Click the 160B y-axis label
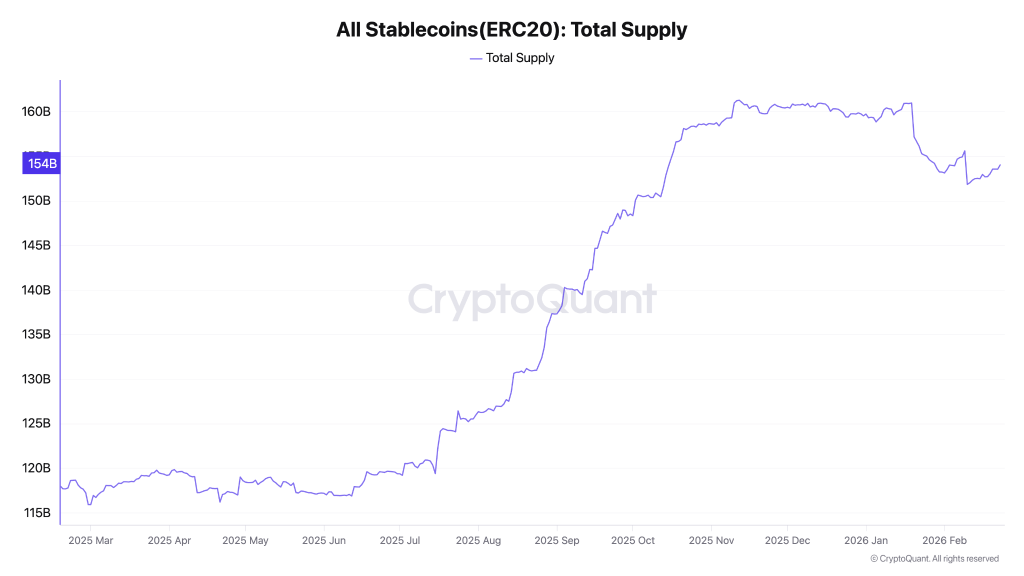 tap(36, 111)
